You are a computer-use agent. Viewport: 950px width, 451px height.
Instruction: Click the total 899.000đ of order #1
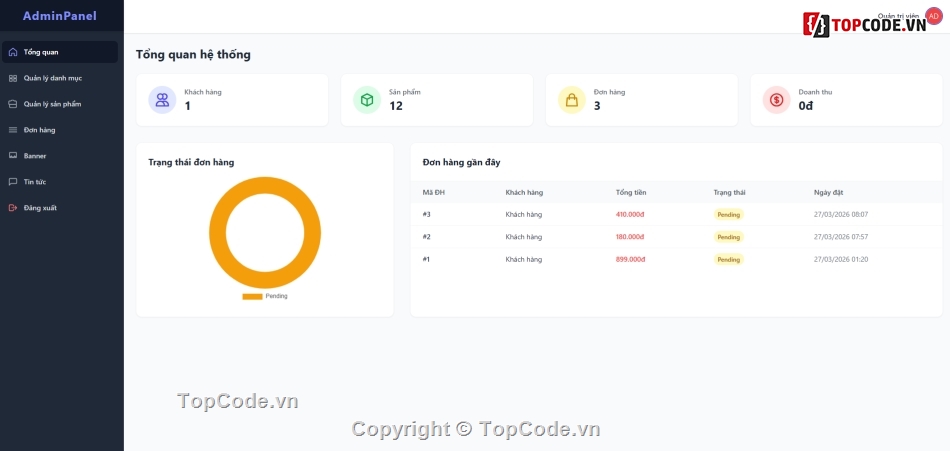point(631,259)
